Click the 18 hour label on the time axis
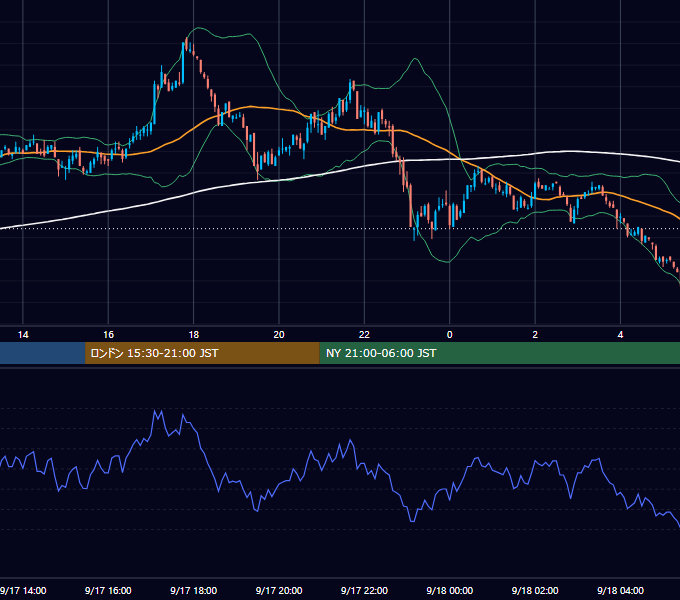The image size is (680, 600). coord(194,335)
